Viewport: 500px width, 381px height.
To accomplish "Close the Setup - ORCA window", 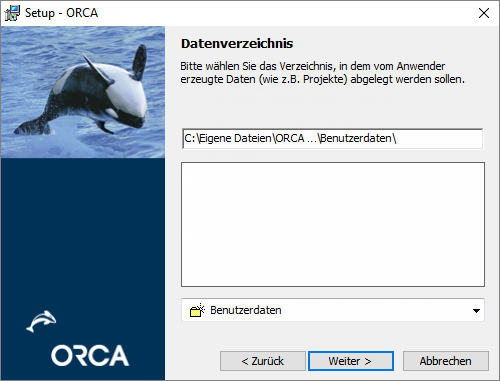I will click(484, 13).
